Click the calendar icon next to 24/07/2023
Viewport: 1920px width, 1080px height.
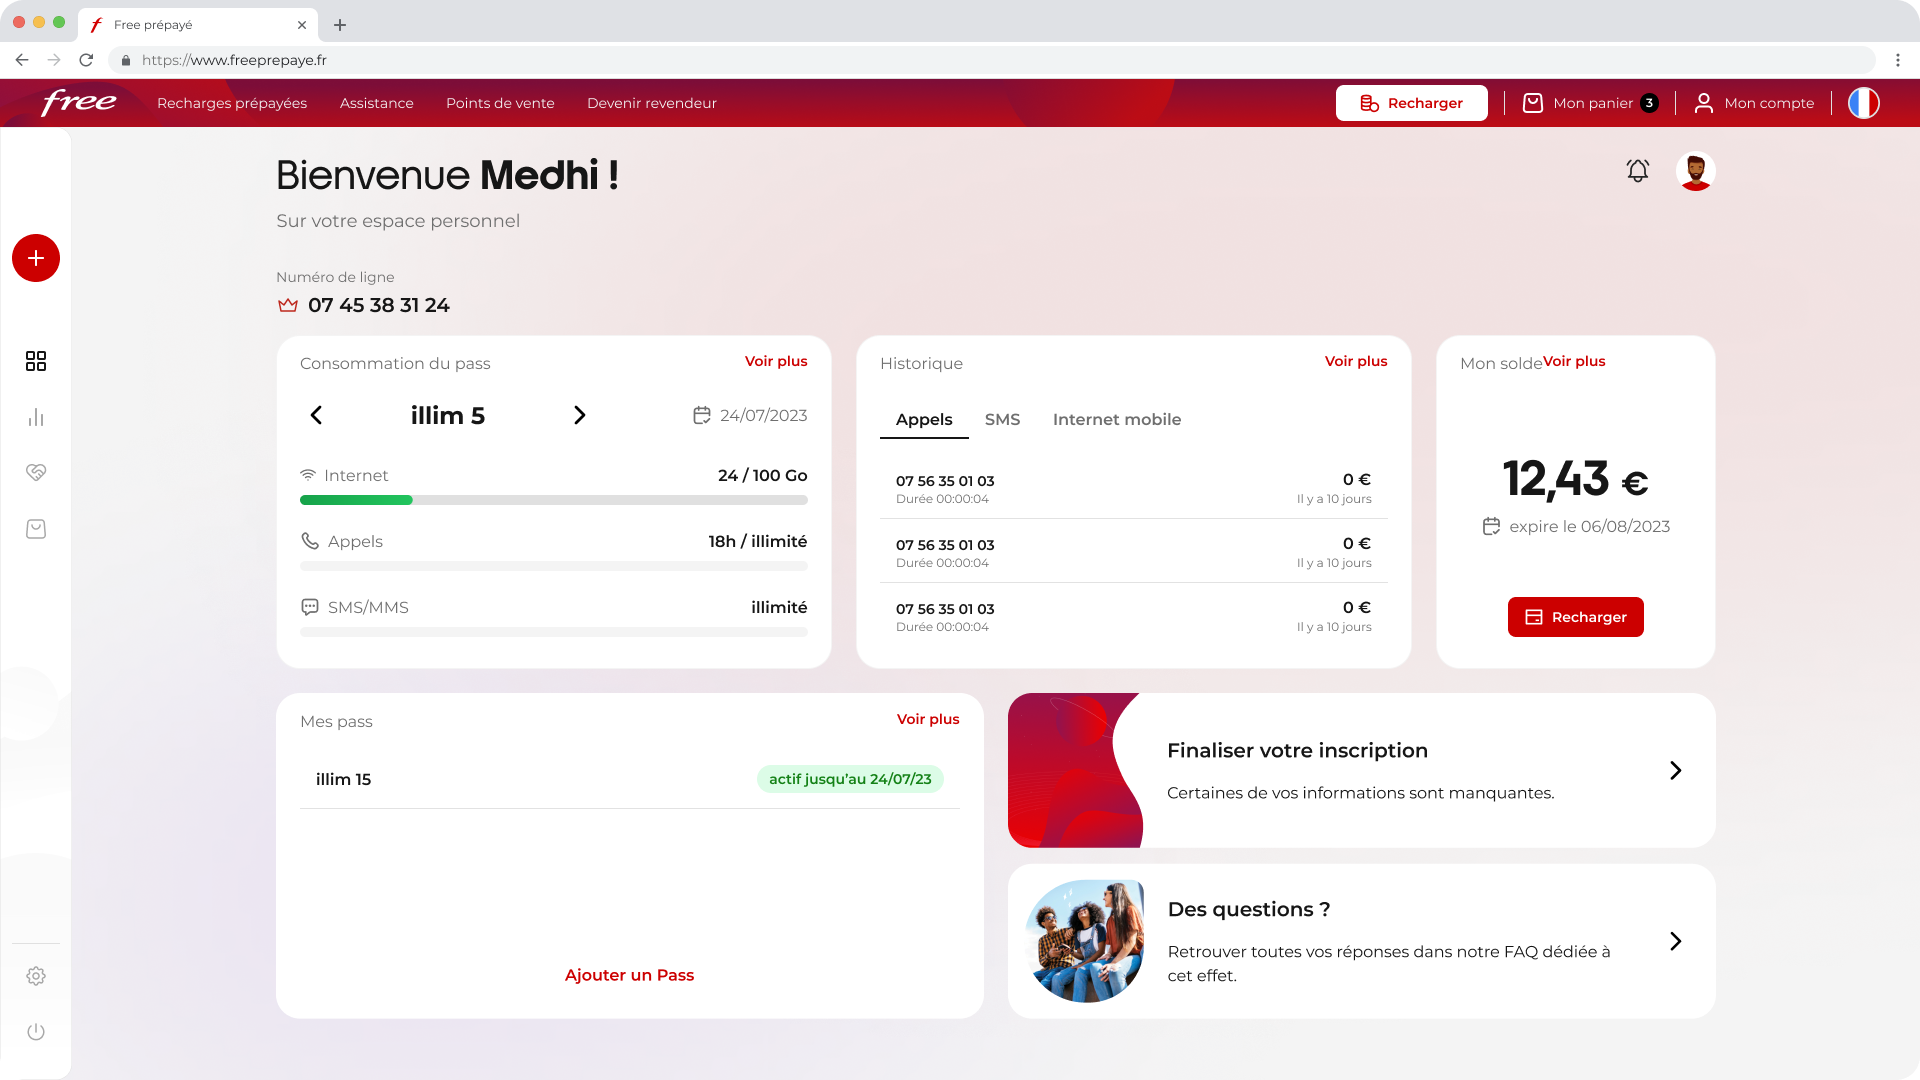[702, 415]
